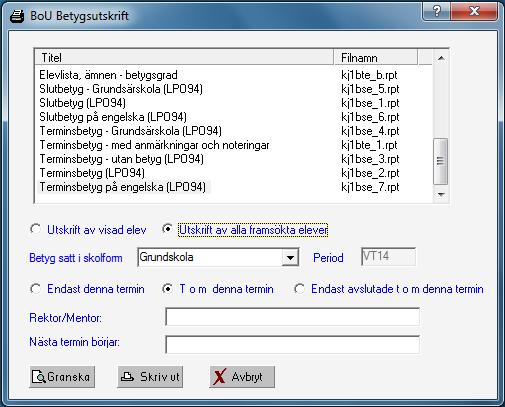Viewport: 505px width, 407px height.
Task: Click the Nästa termin börjar input field
Action: click(292, 345)
